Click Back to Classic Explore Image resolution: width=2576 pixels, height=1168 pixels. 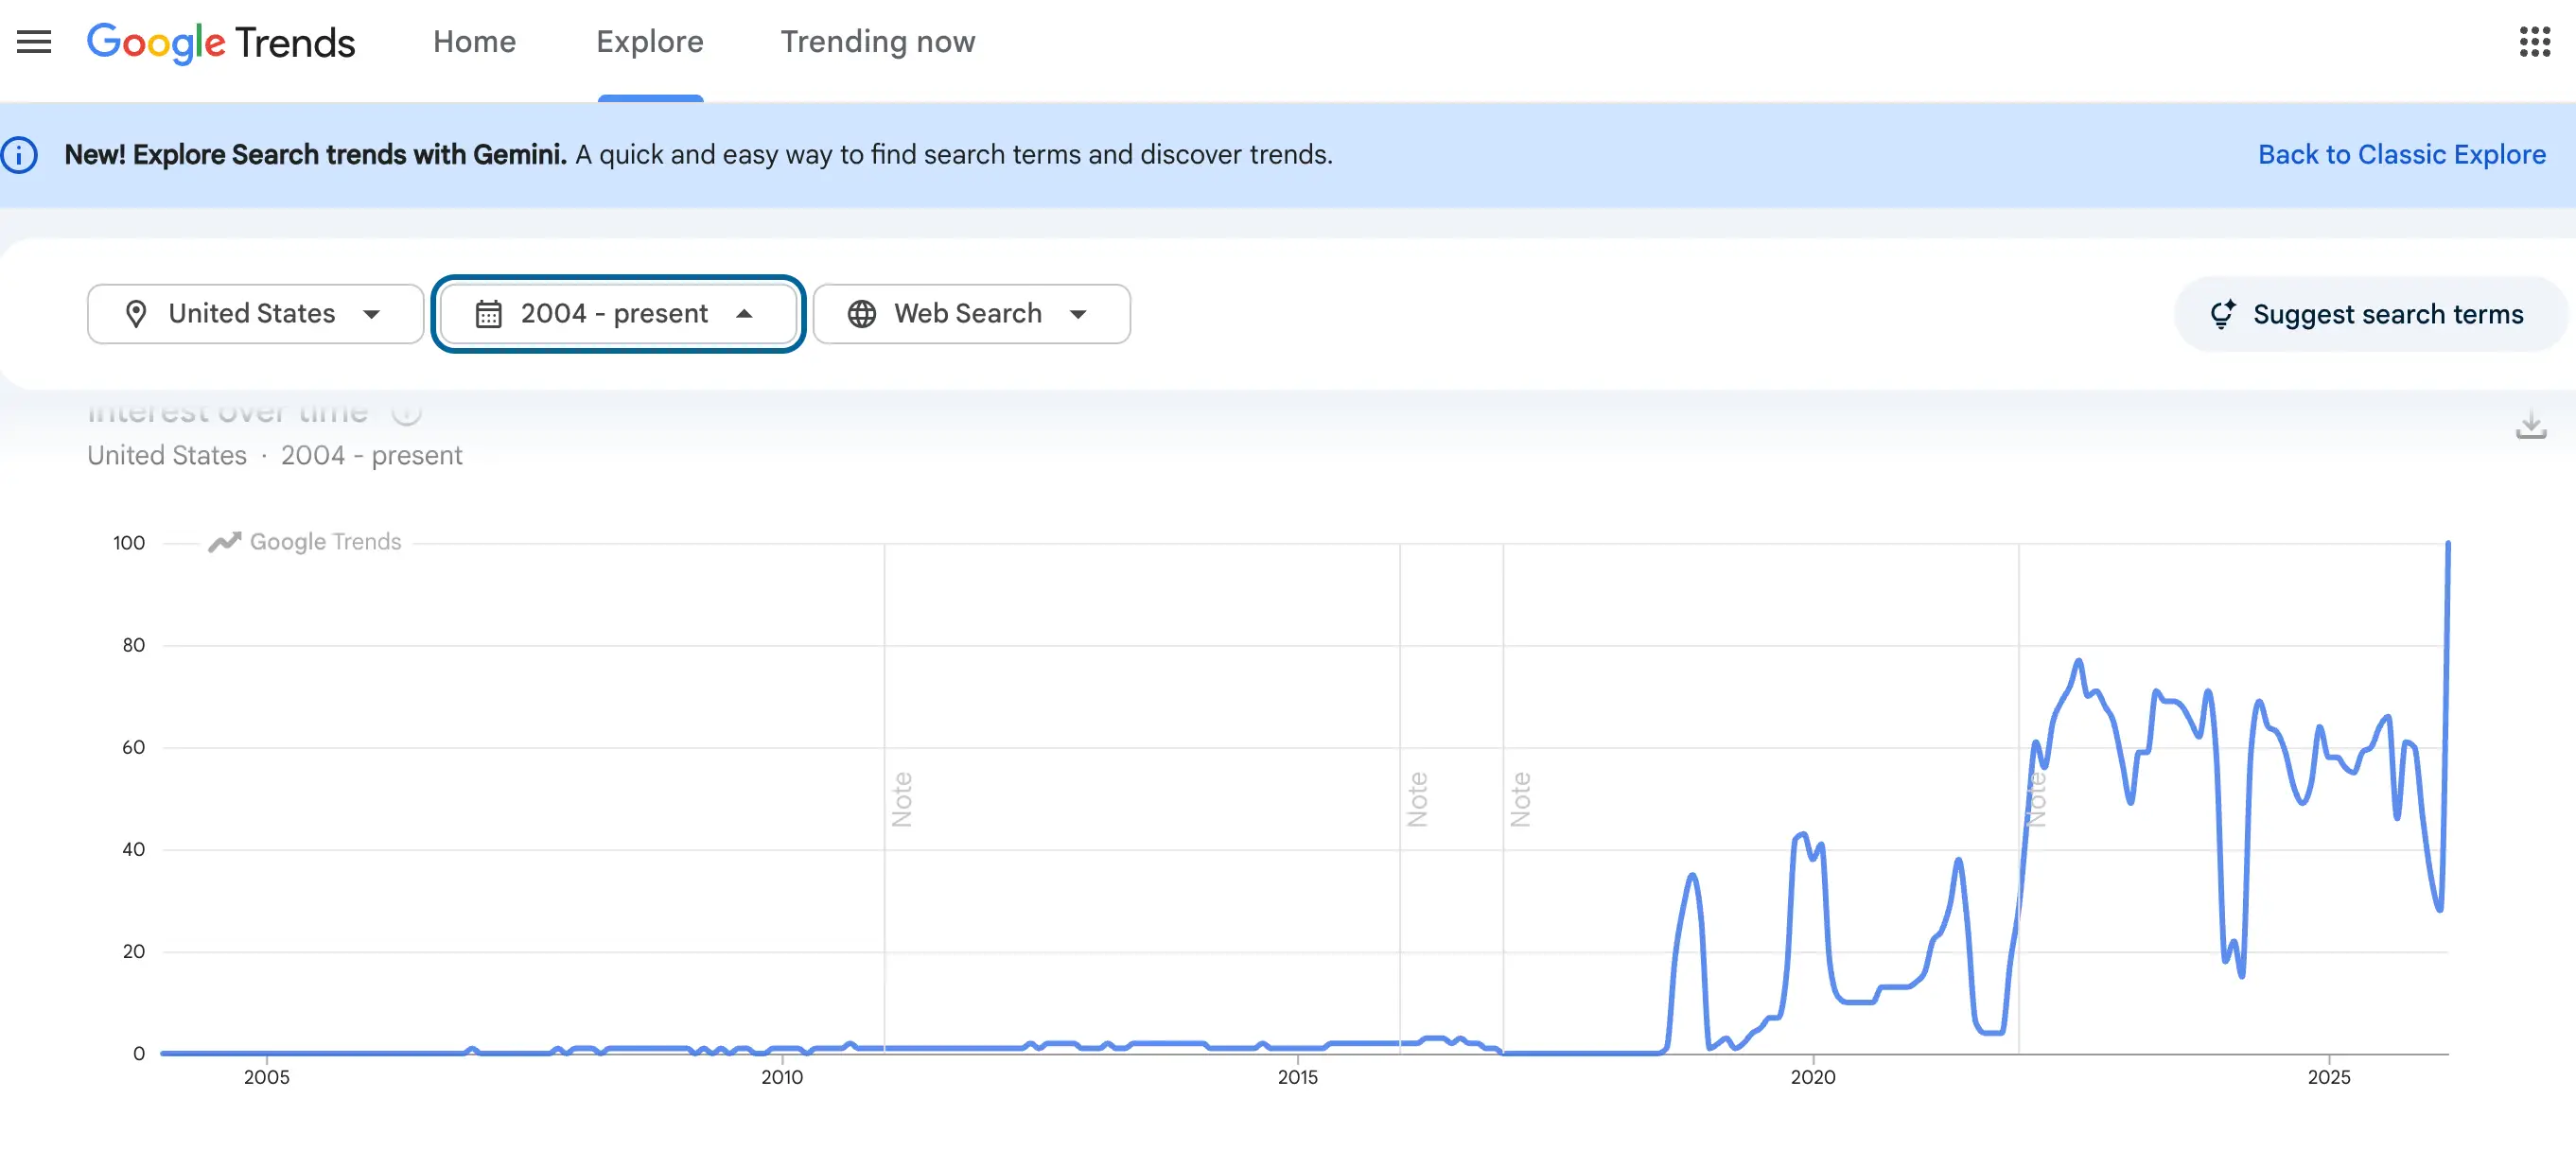click(x=2402, y=154)
